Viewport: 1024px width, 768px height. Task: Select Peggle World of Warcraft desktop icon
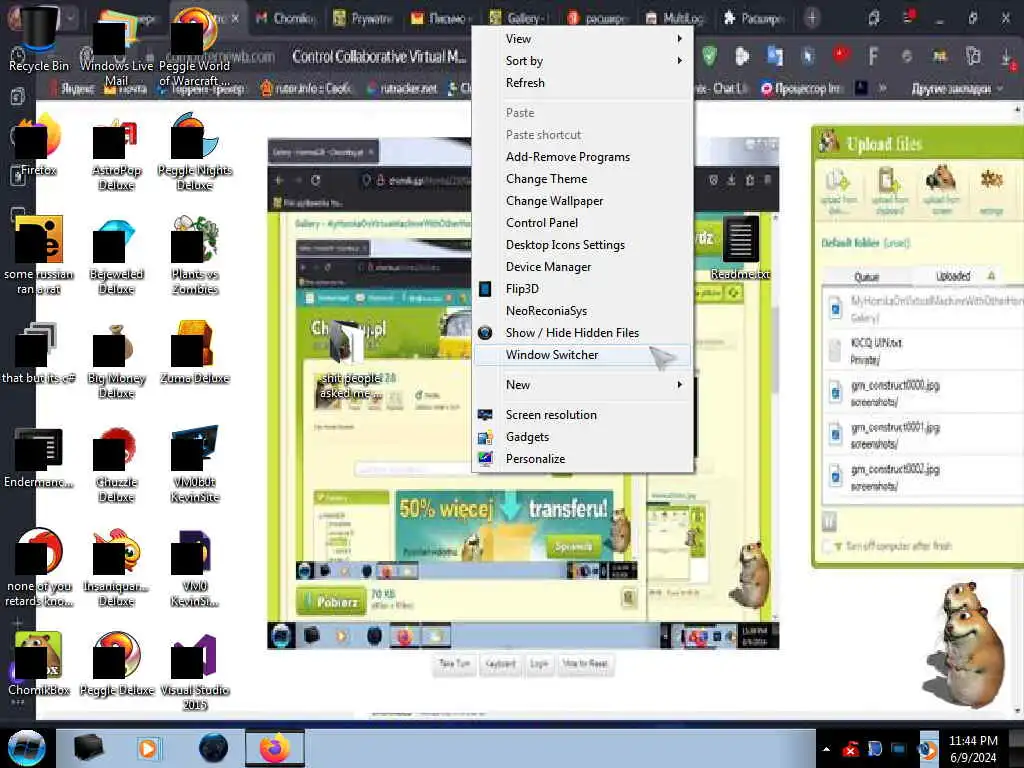pyautogui.click(x=194, y=49)
